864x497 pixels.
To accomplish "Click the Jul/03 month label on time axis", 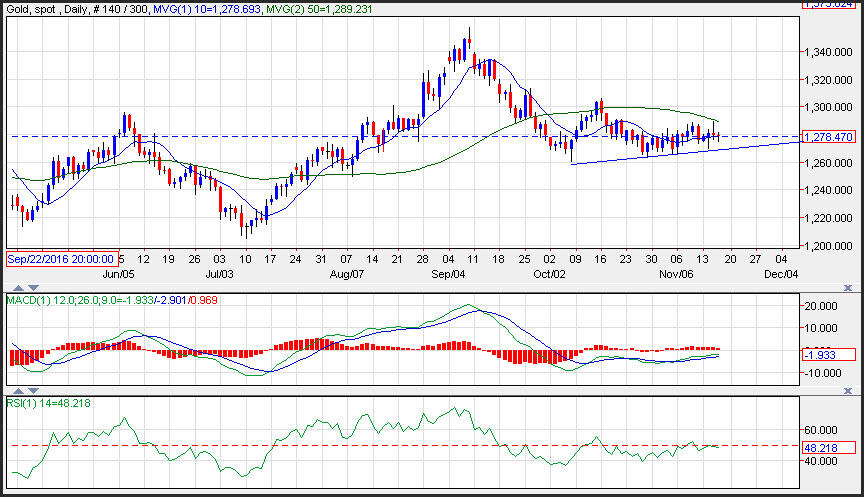I will point(219,273).
